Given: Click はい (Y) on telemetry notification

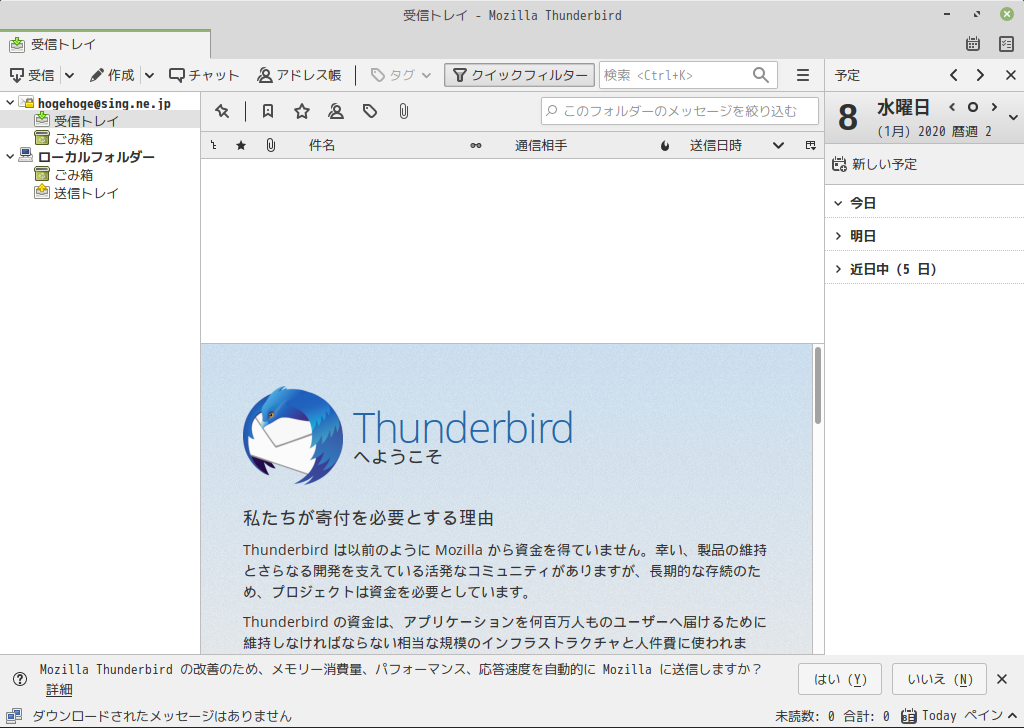Looking at the screenshot, I should pos(840,679).
